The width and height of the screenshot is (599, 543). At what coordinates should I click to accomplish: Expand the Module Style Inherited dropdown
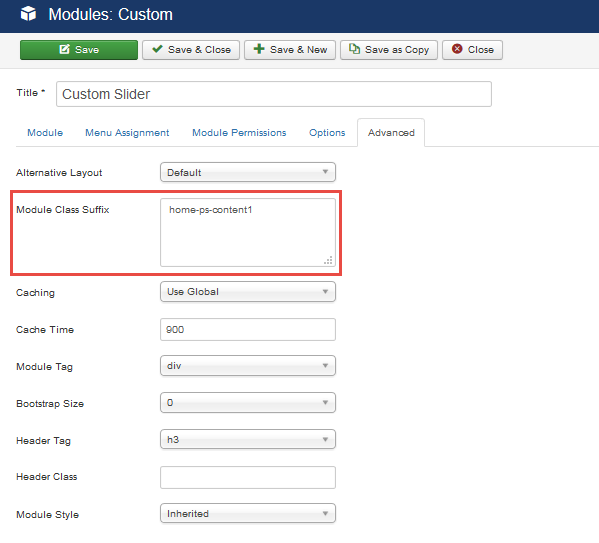click(248, 514)
